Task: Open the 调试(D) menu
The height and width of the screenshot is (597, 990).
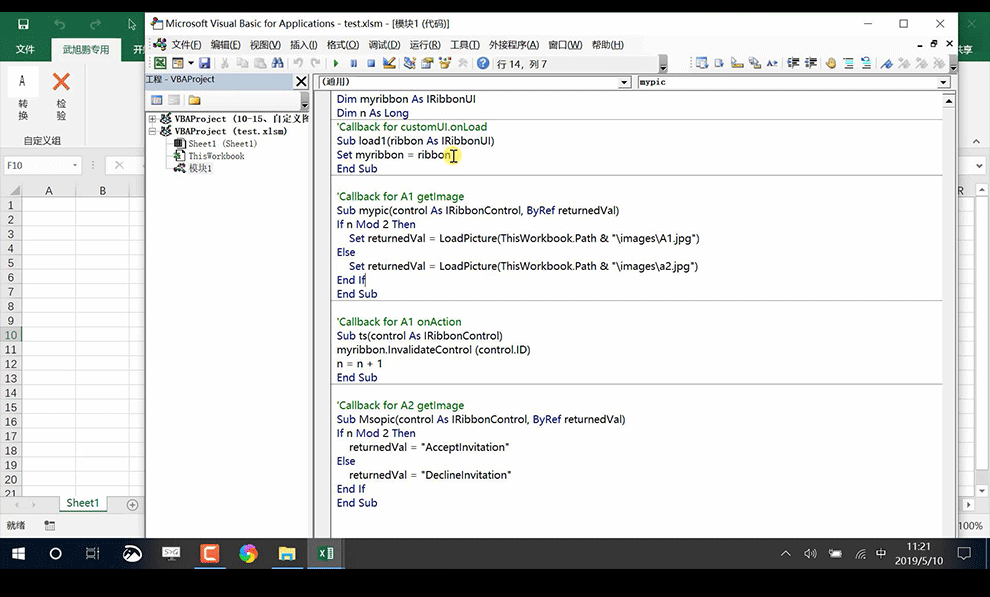Action: (x=384, y=45)
